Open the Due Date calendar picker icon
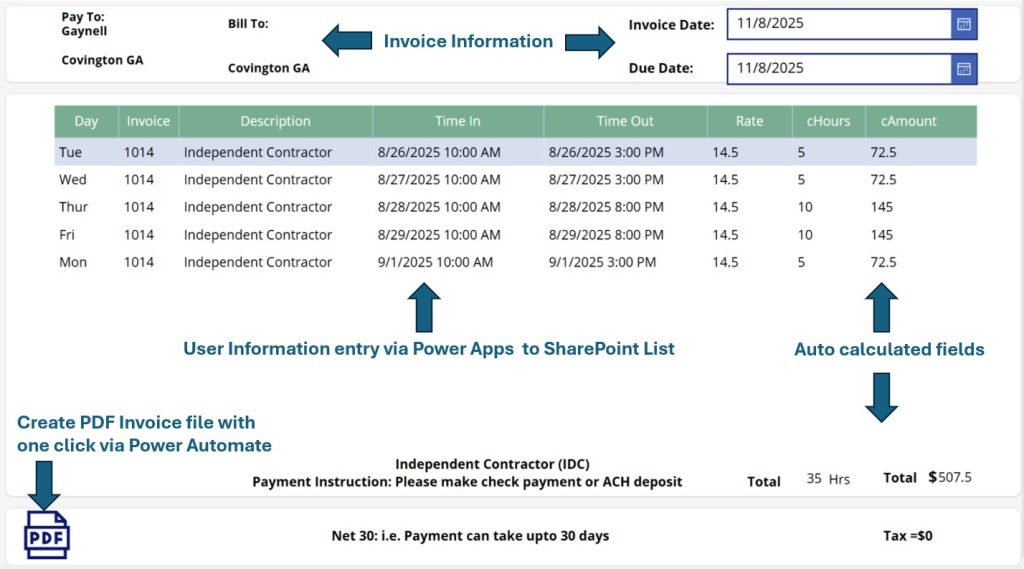 click(x=964, y=69)
